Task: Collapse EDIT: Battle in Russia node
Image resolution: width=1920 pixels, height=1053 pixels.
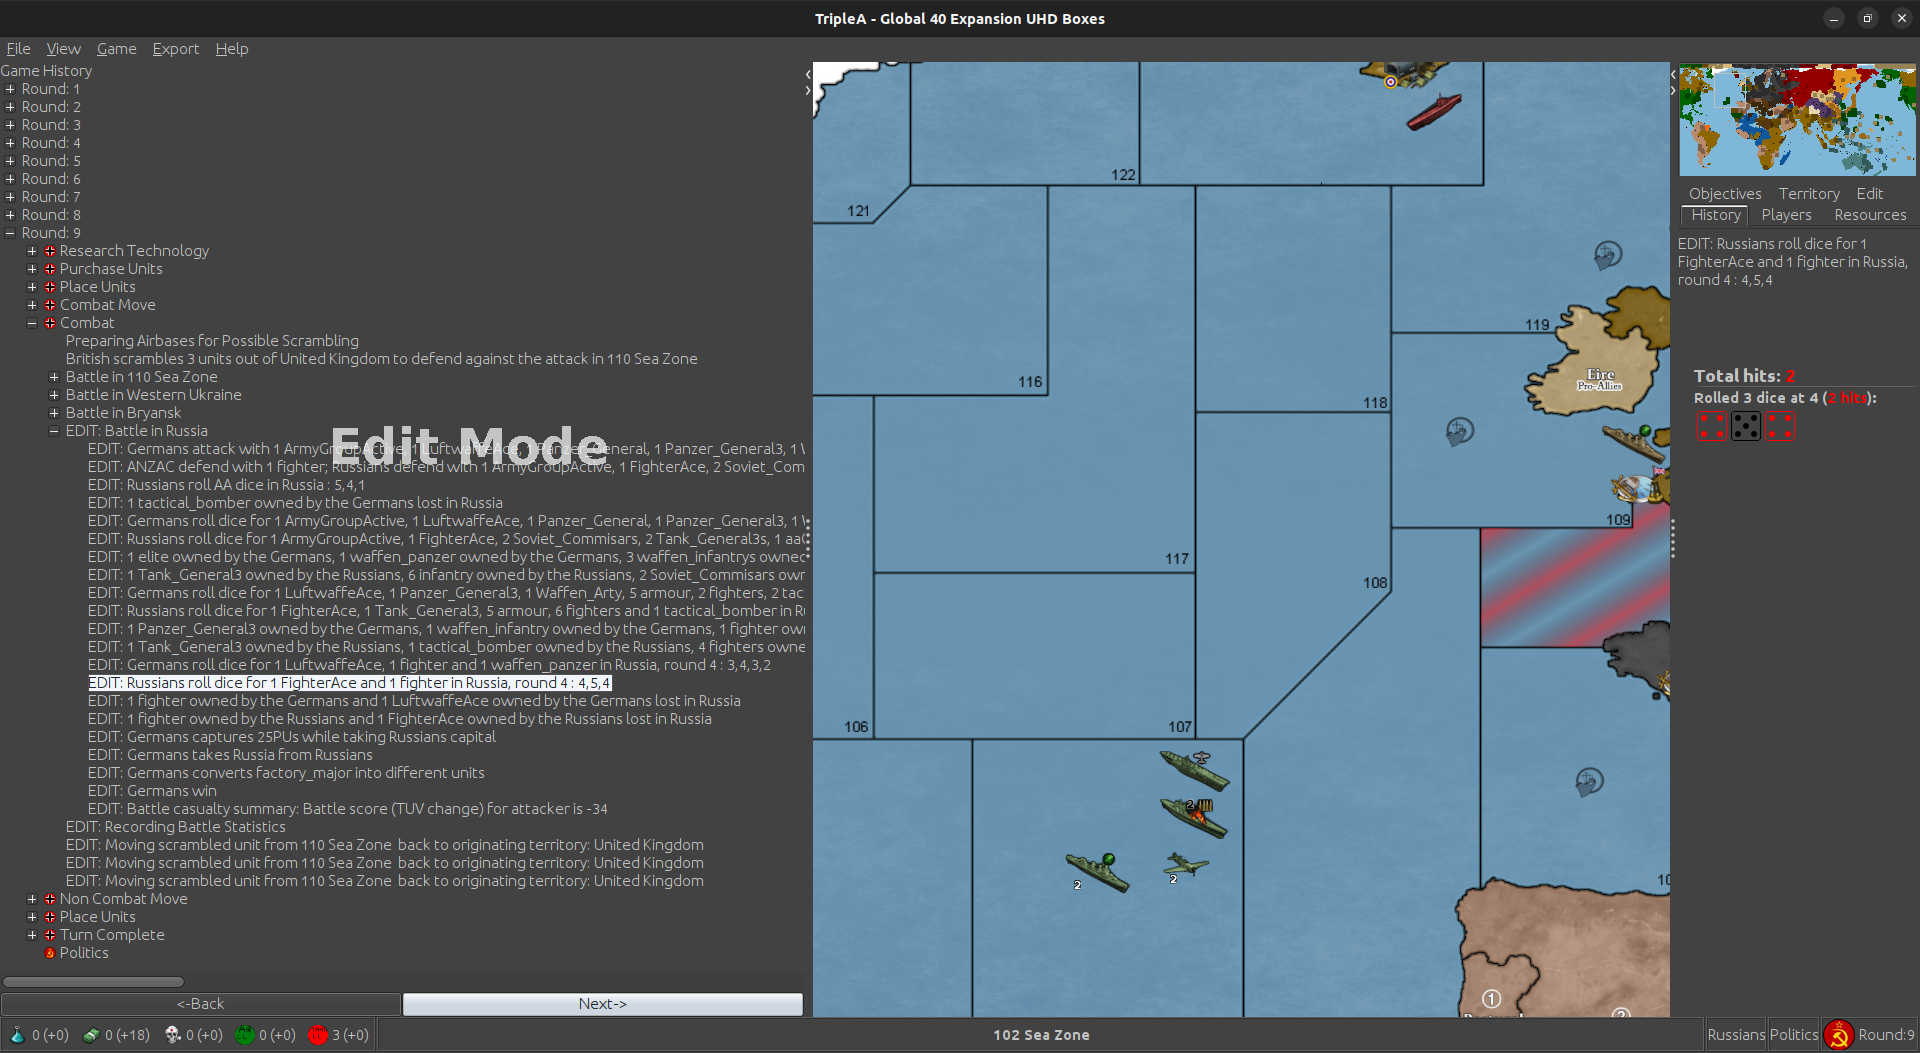Action: click(x=54, y=431)
